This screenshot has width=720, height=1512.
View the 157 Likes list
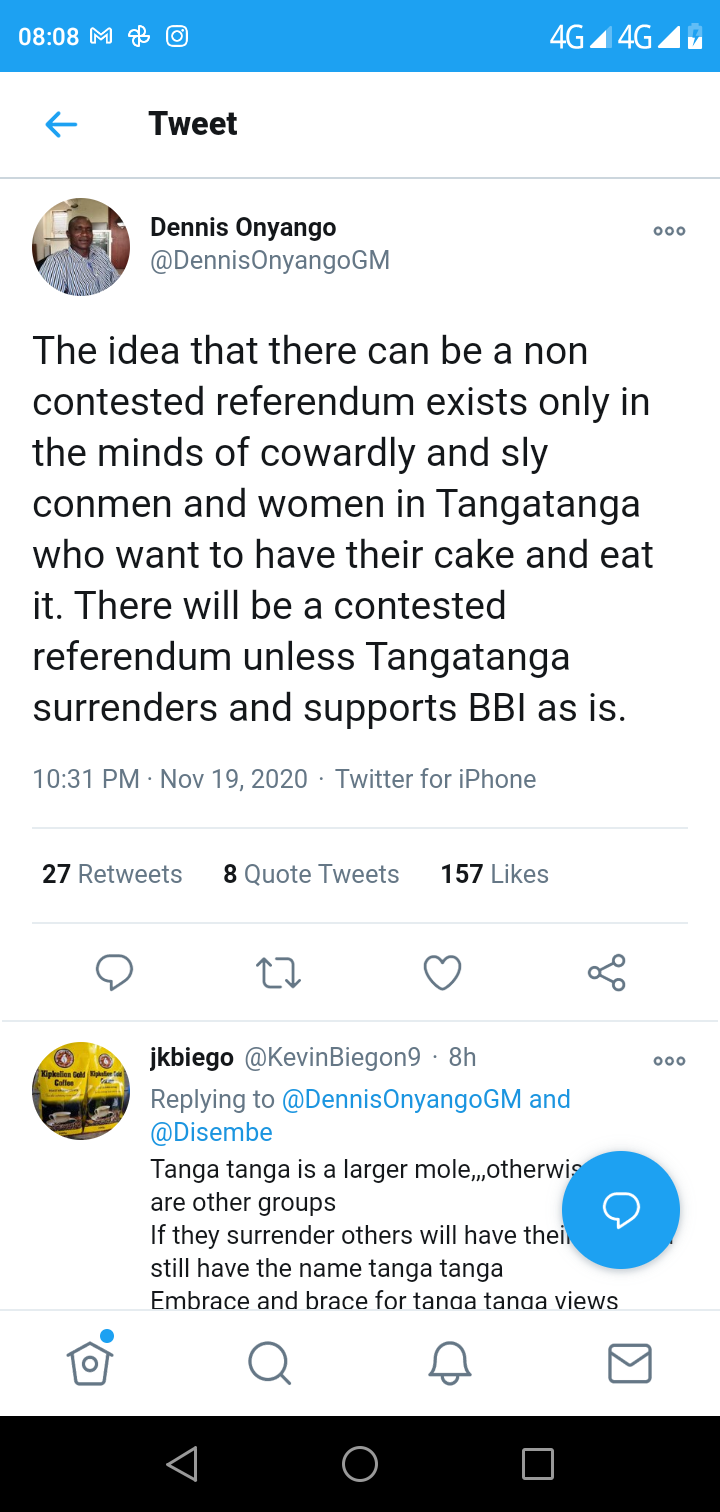[x=494, y=874]
